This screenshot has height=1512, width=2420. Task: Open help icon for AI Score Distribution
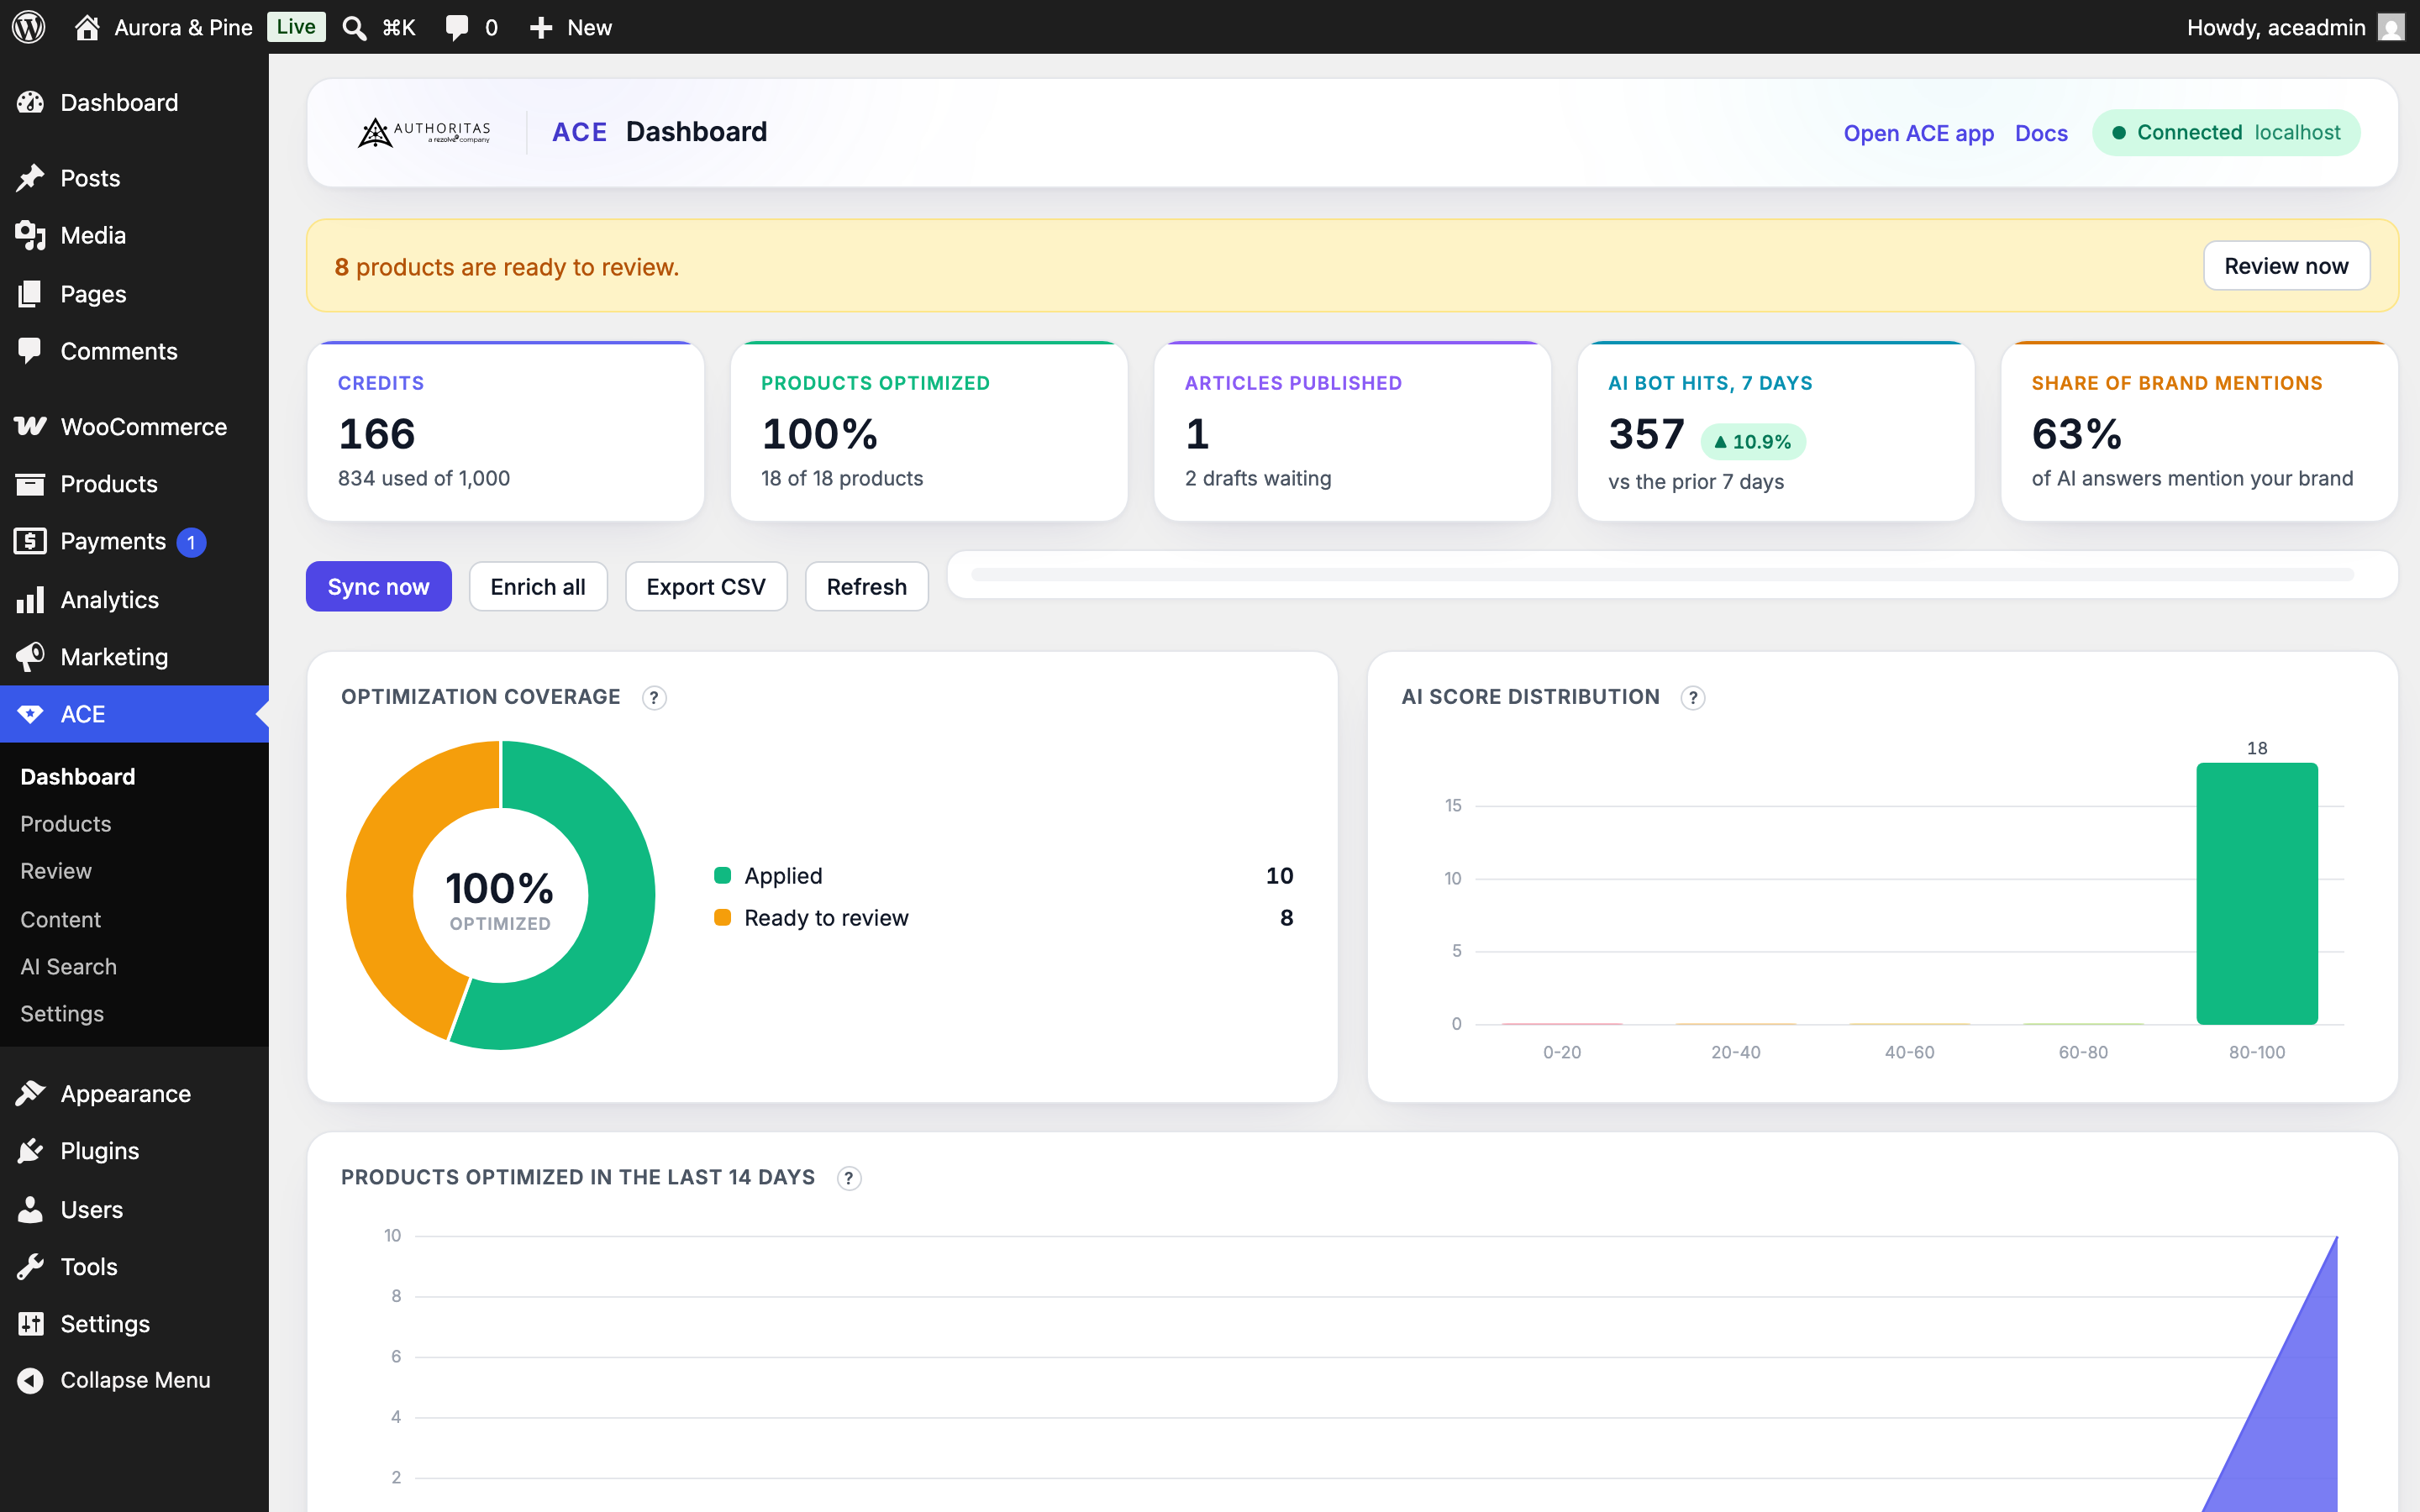(1693, 697)
